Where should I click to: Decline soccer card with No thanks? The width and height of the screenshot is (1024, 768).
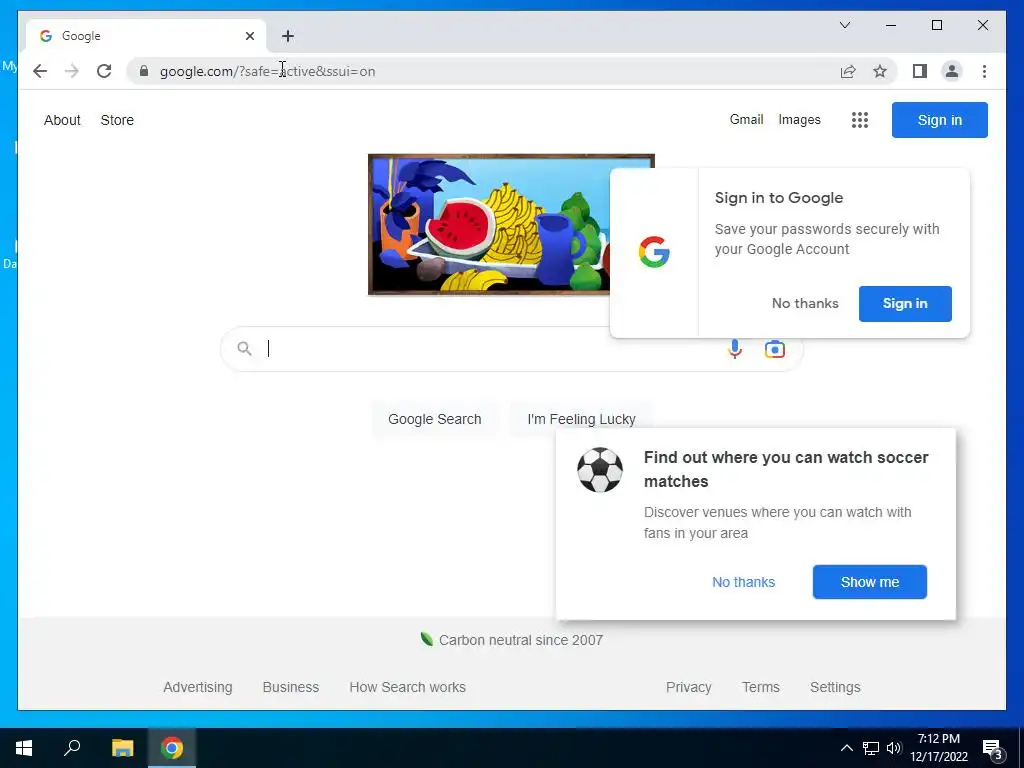point(743,582)
